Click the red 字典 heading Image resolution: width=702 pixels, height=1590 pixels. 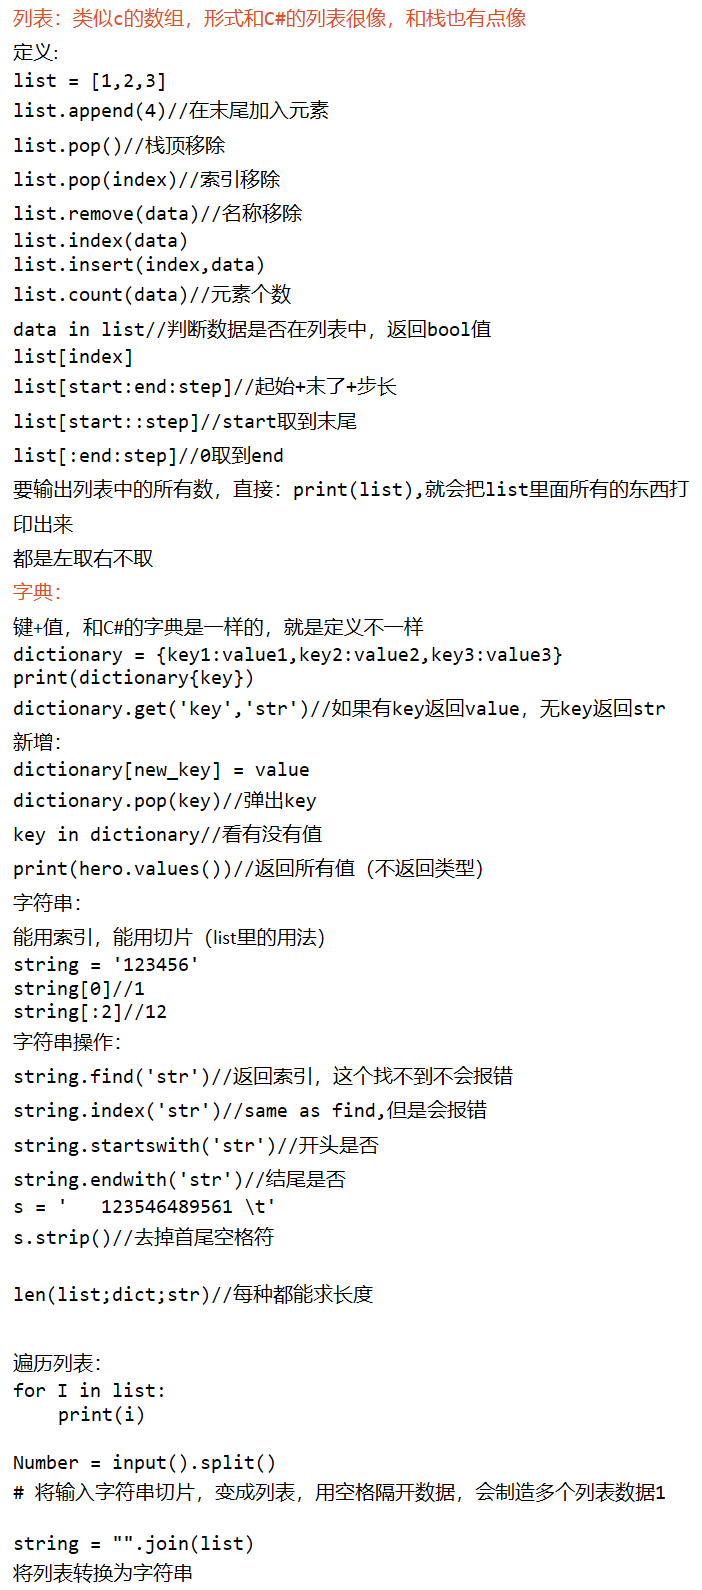pos(38,592)
